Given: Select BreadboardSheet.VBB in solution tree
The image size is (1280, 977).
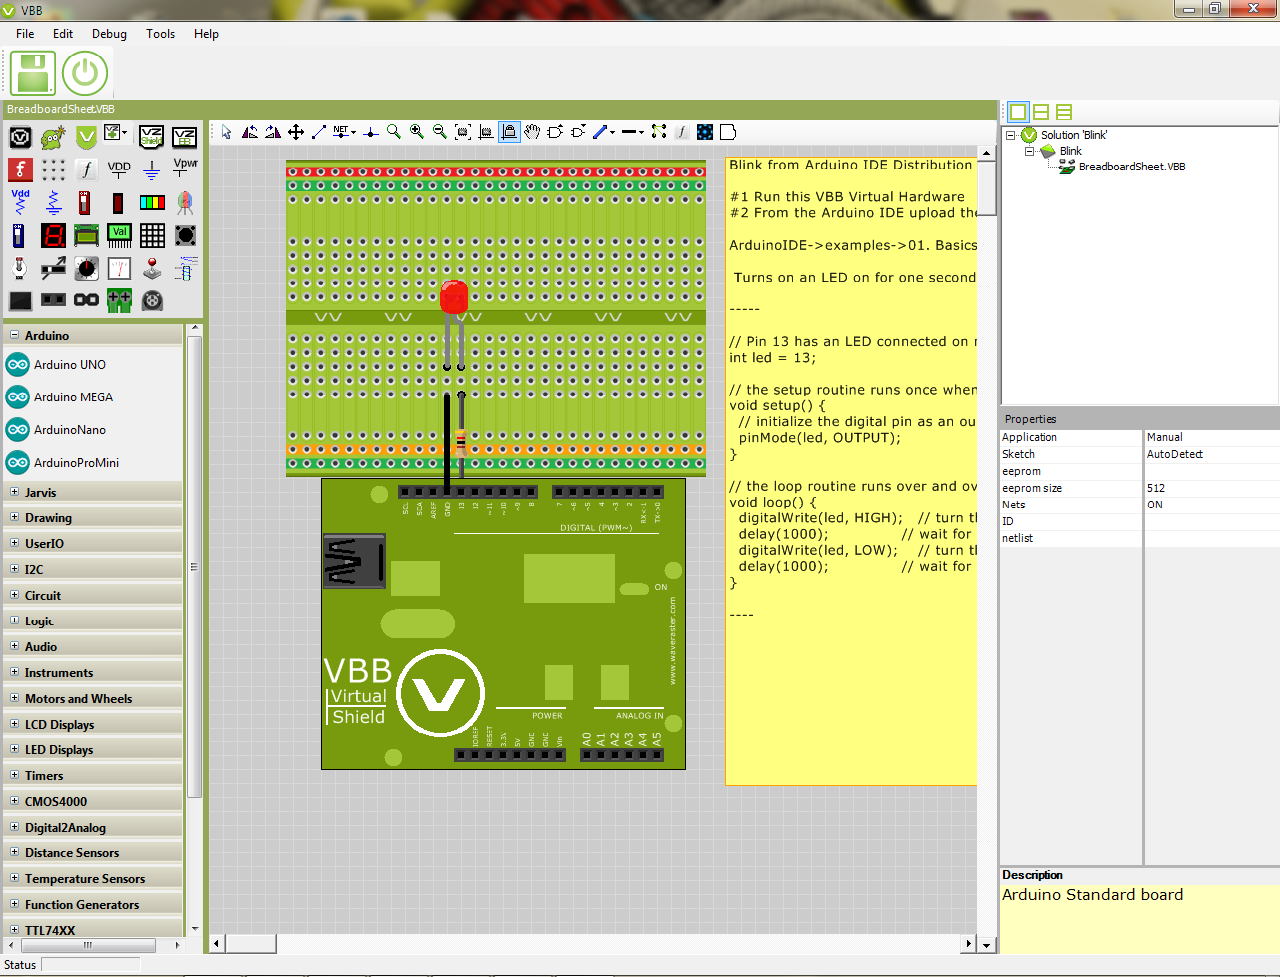Looking at the screenshot, I should tap(1131, 167).
